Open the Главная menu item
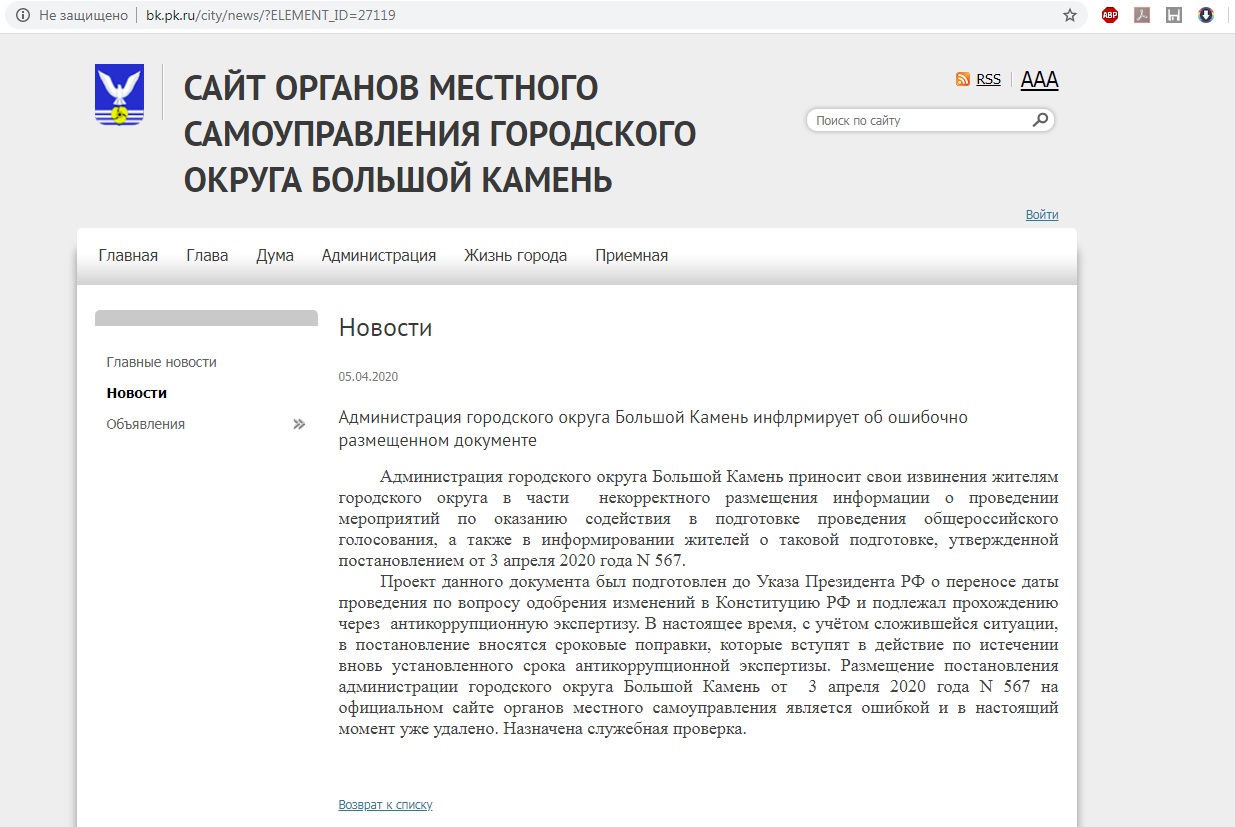The width and height of the screenshot is (1235, 827). tap(128, 255)
